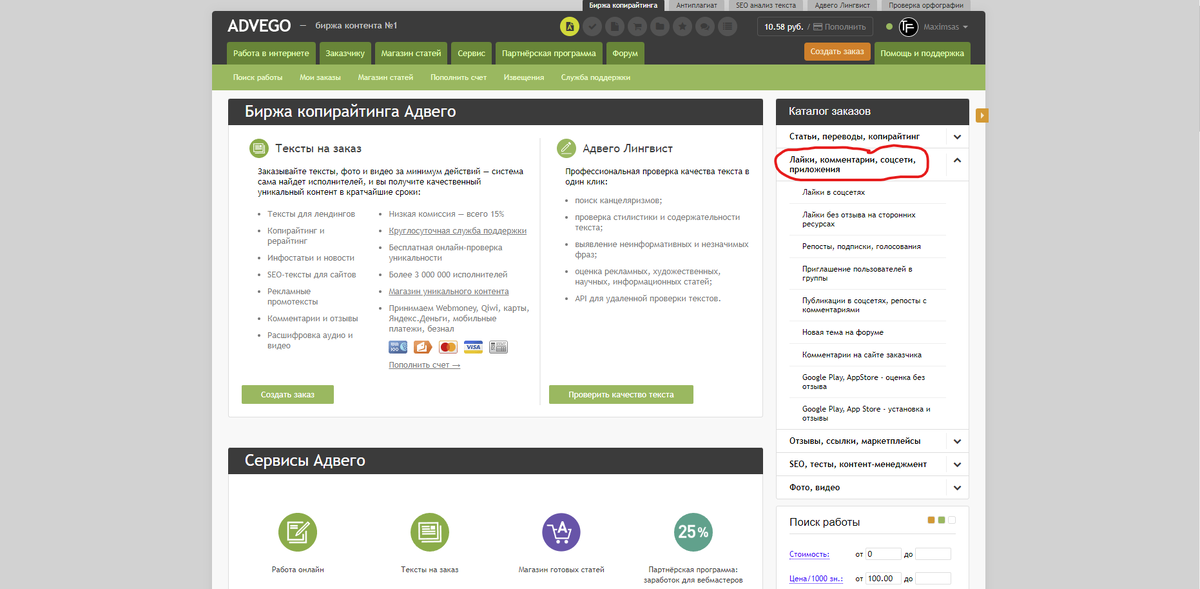This screenshot has width=1200, height=589.
Task: Click the orange side-panel arrow tab
Action: (982, 115)
